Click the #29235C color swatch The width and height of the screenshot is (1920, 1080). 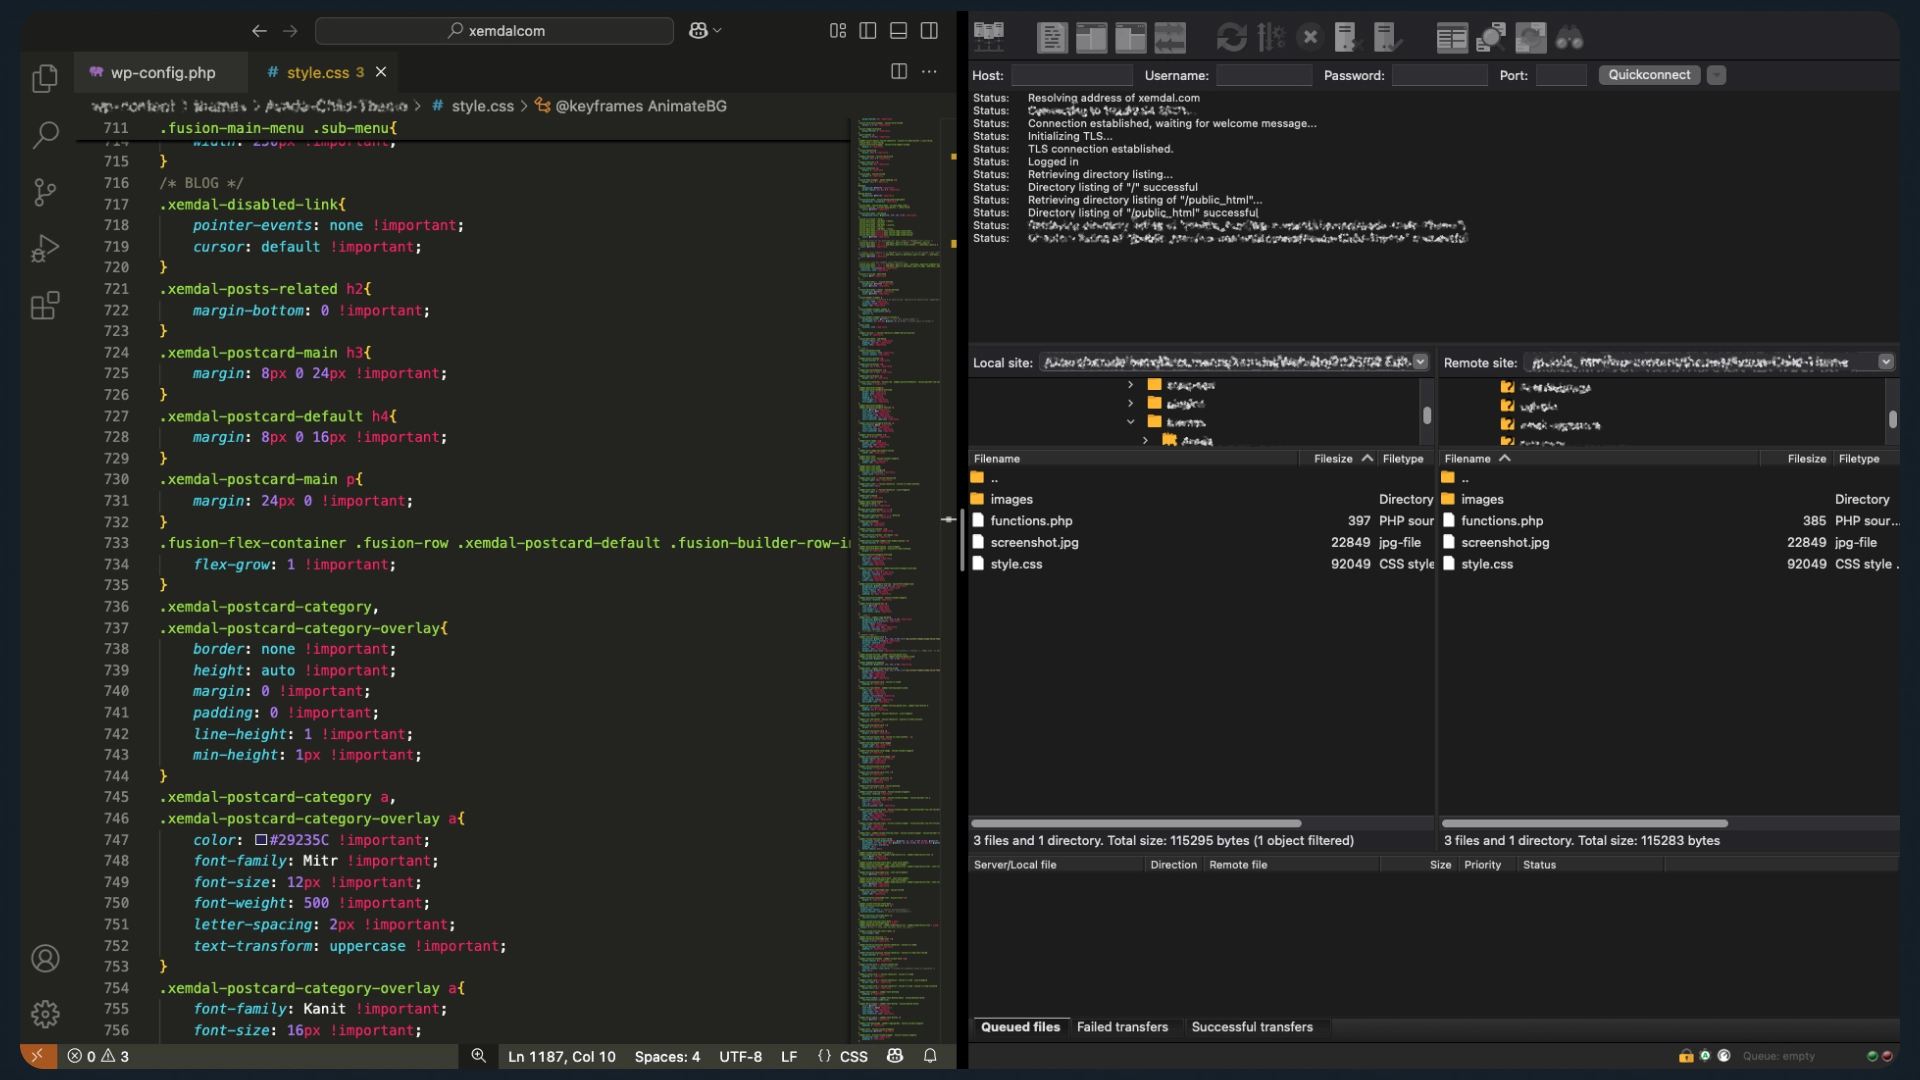pyautogui.click(x=261, y=840)
